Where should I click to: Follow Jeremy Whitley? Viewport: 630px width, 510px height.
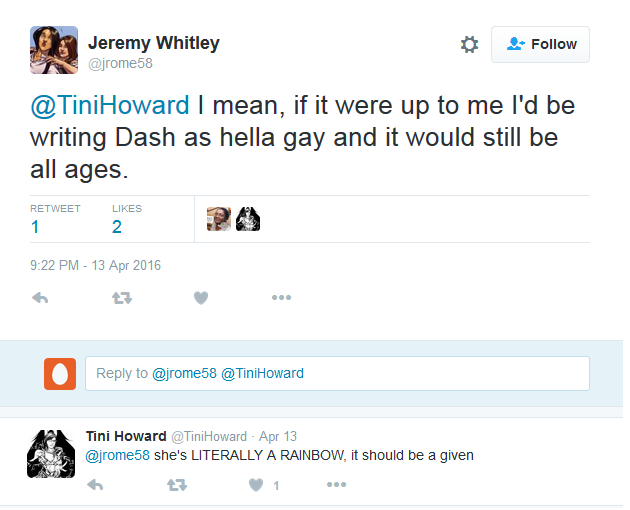pyautogui.click(x=540, y=45)
